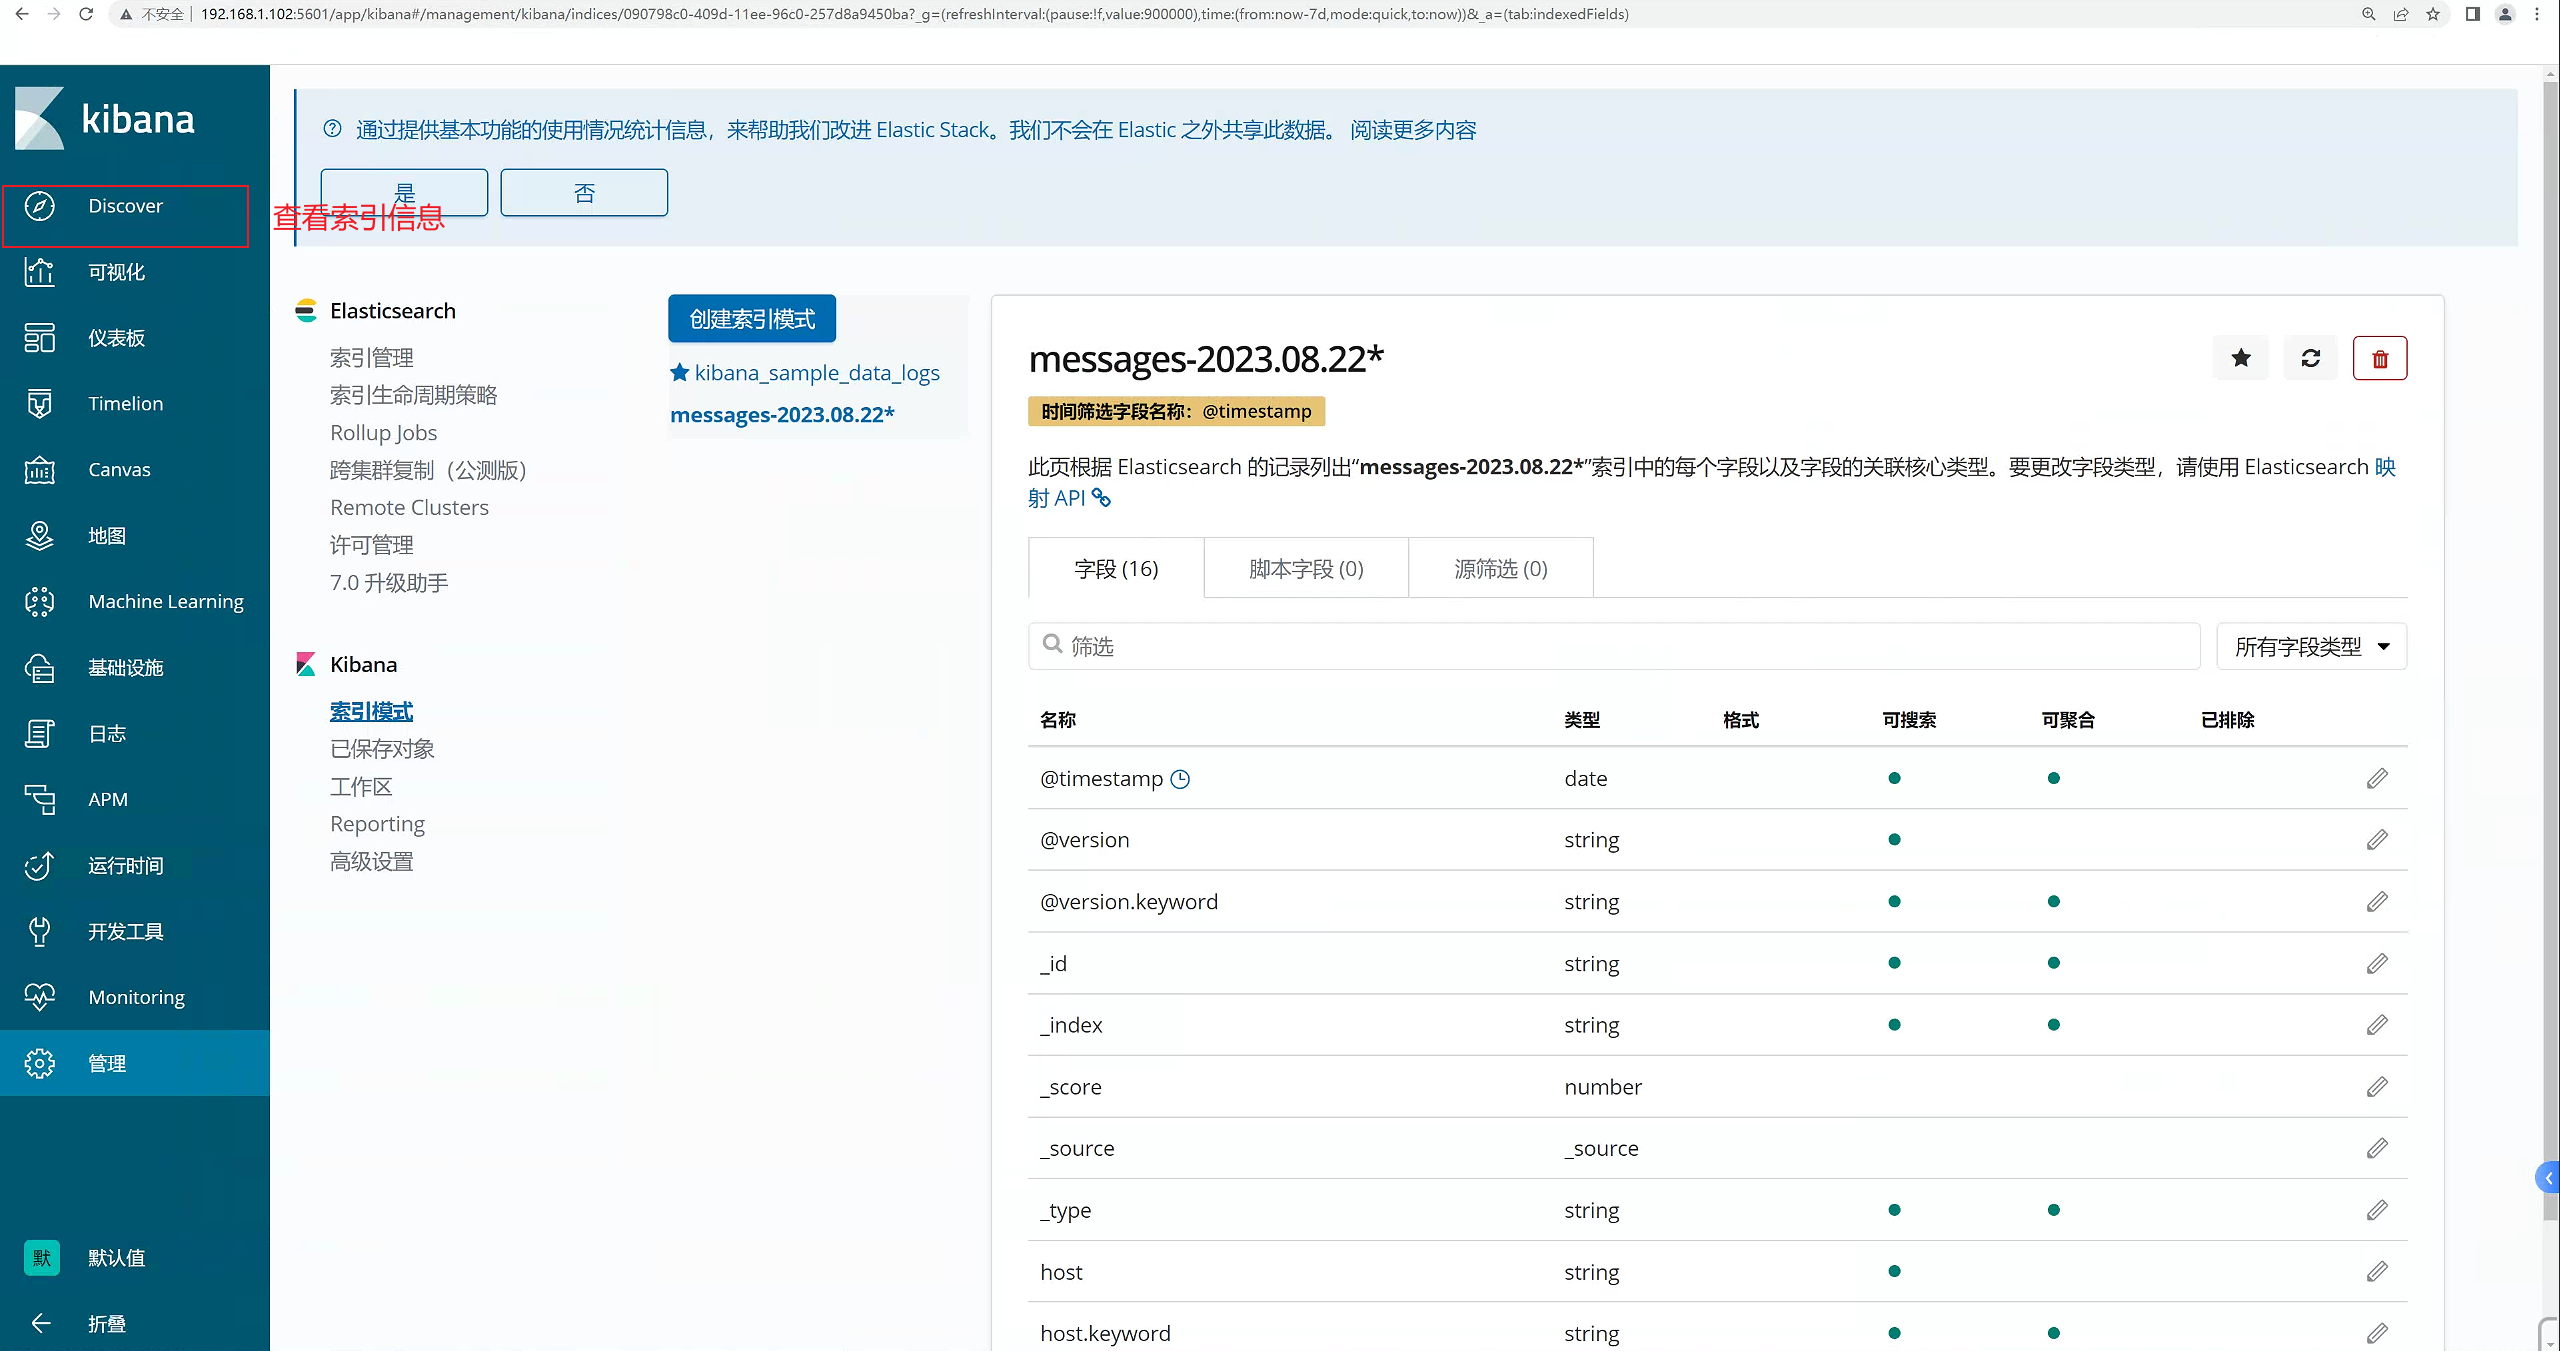Switch to 脚本字段 (0) tab

[1306, 569]
